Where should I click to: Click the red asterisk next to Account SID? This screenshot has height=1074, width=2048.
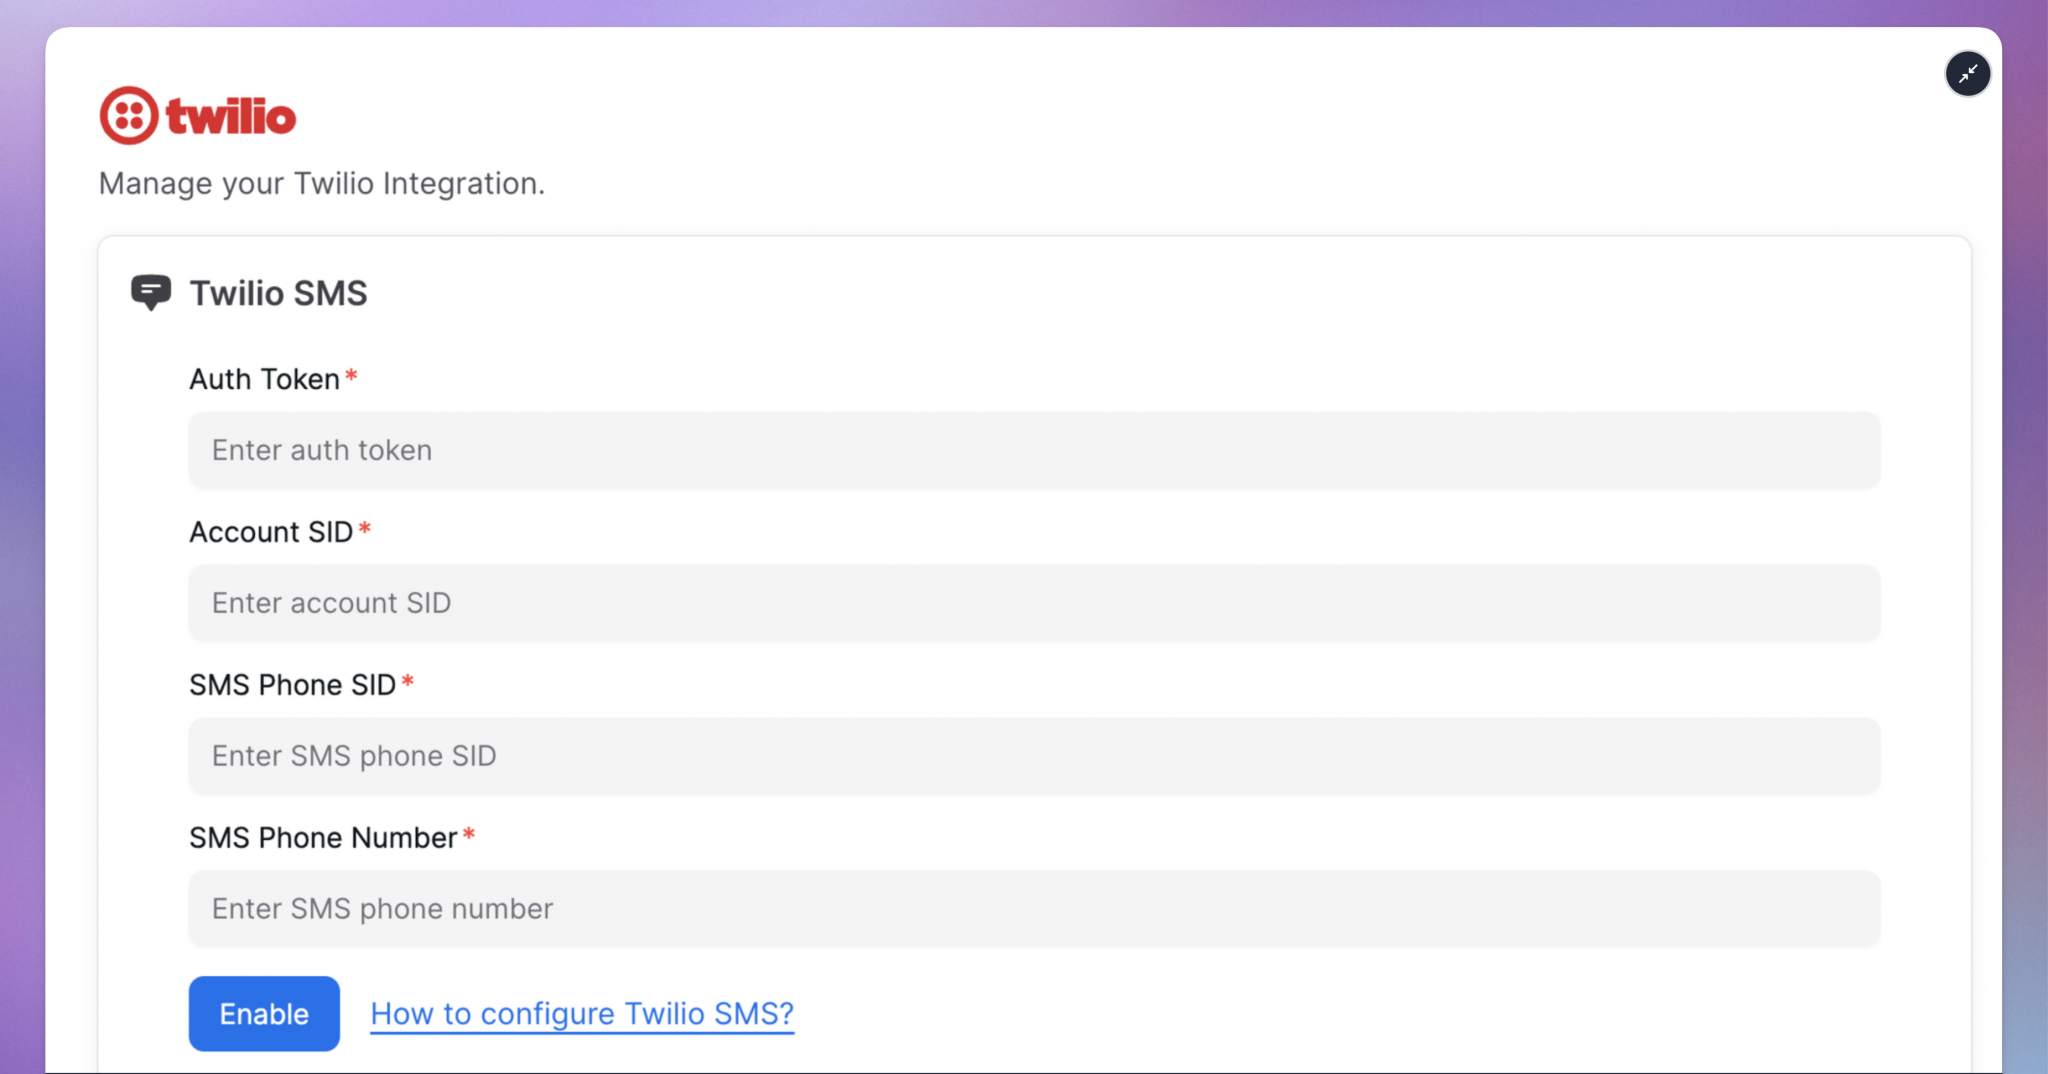tap(366, 528)
